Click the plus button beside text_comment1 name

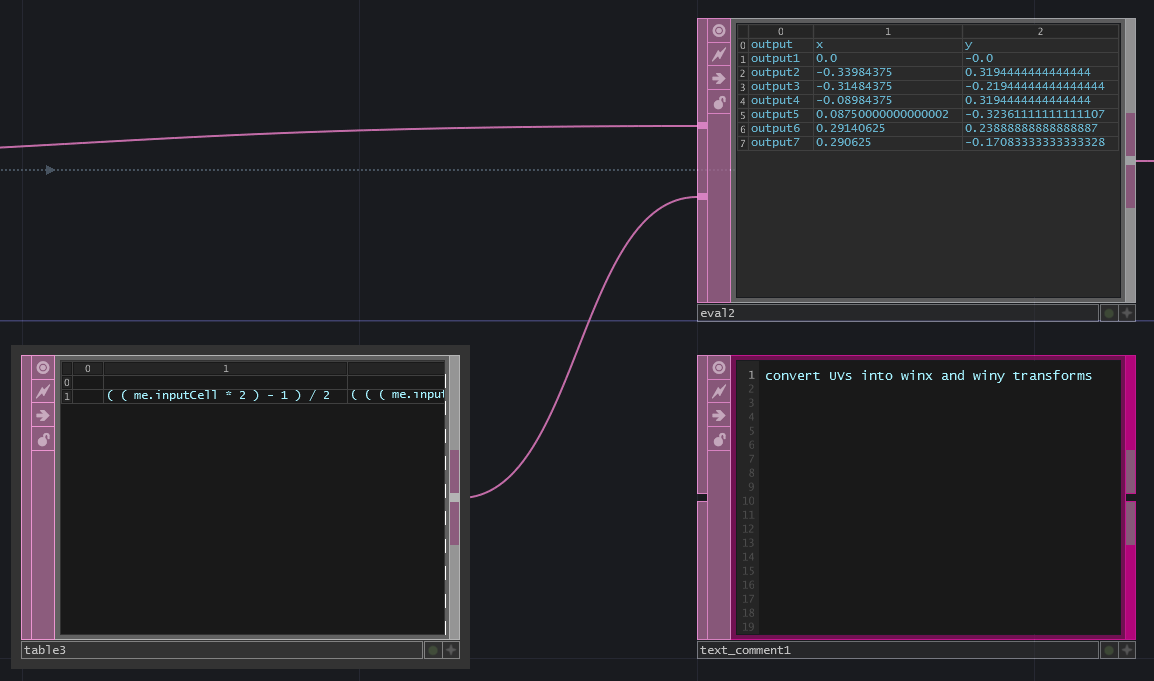pyautogui.click(x=1127, y=650)
